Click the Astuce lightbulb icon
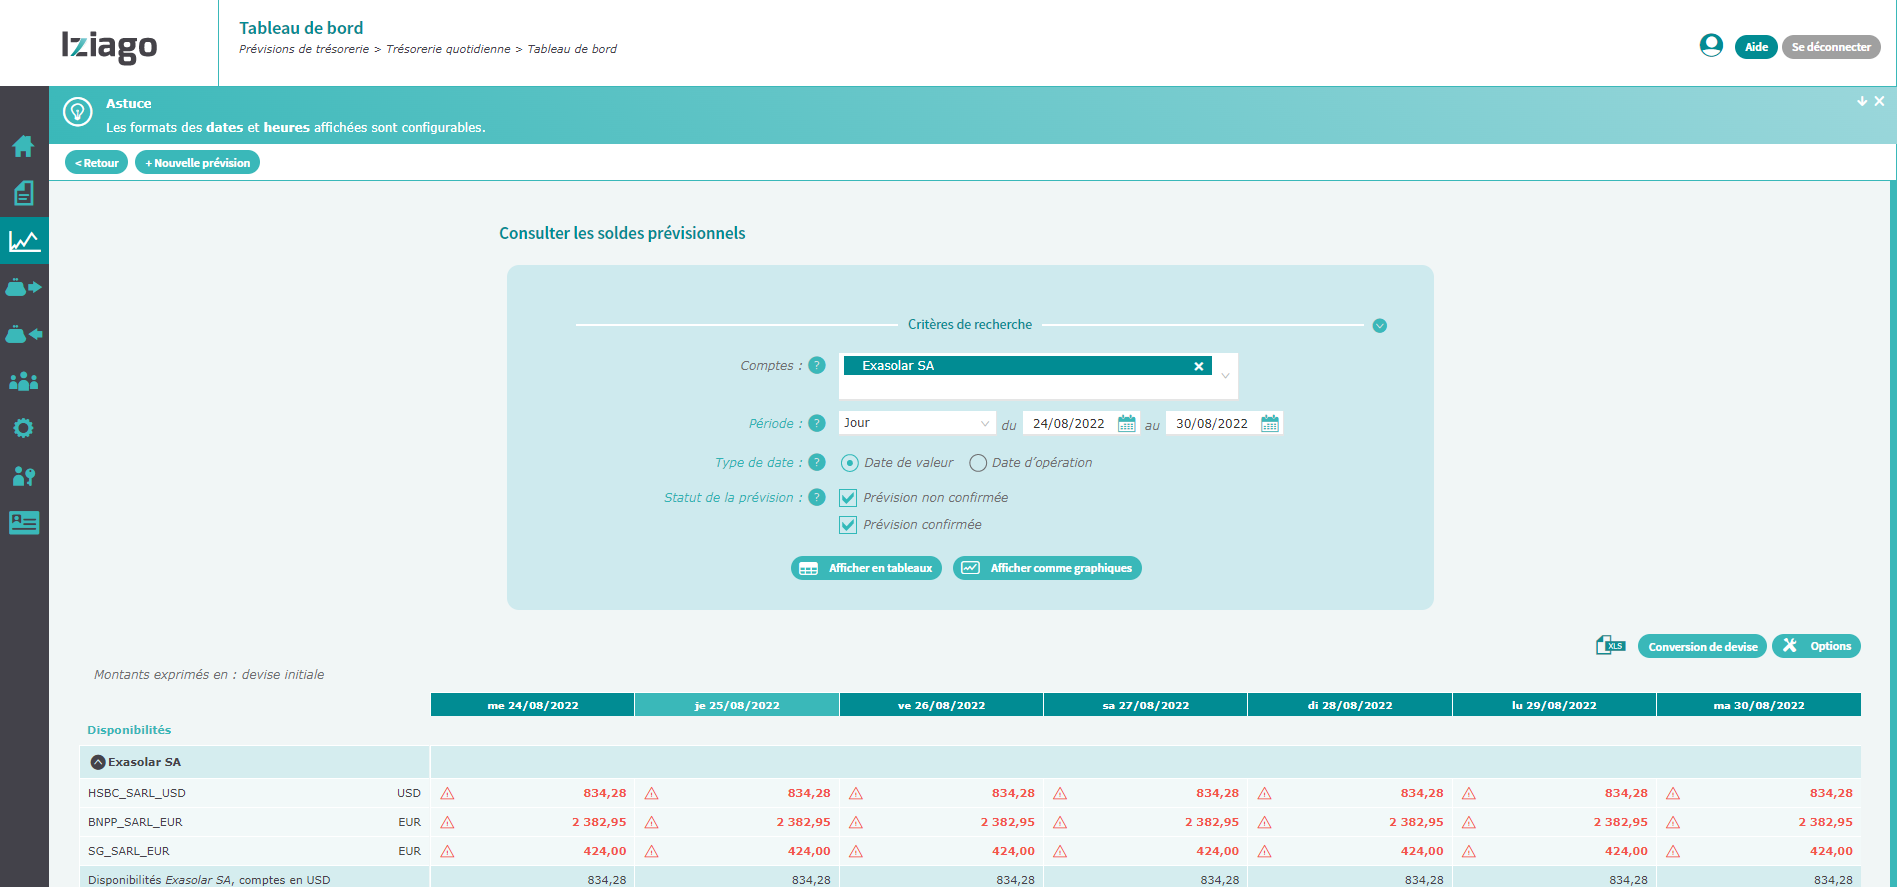Image resolution: width=1897 pixels, height=887 pixels. (x=78, y=112)
